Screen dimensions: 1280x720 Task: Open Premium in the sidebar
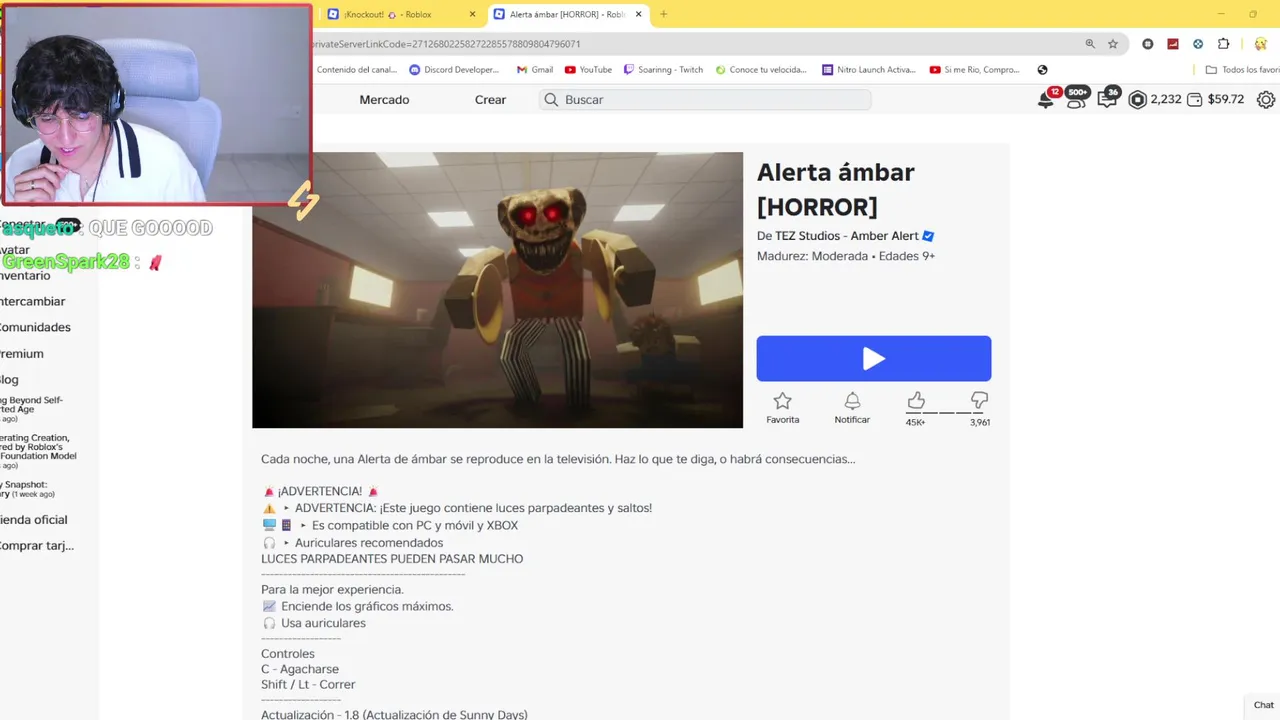(x=22, y=353)
